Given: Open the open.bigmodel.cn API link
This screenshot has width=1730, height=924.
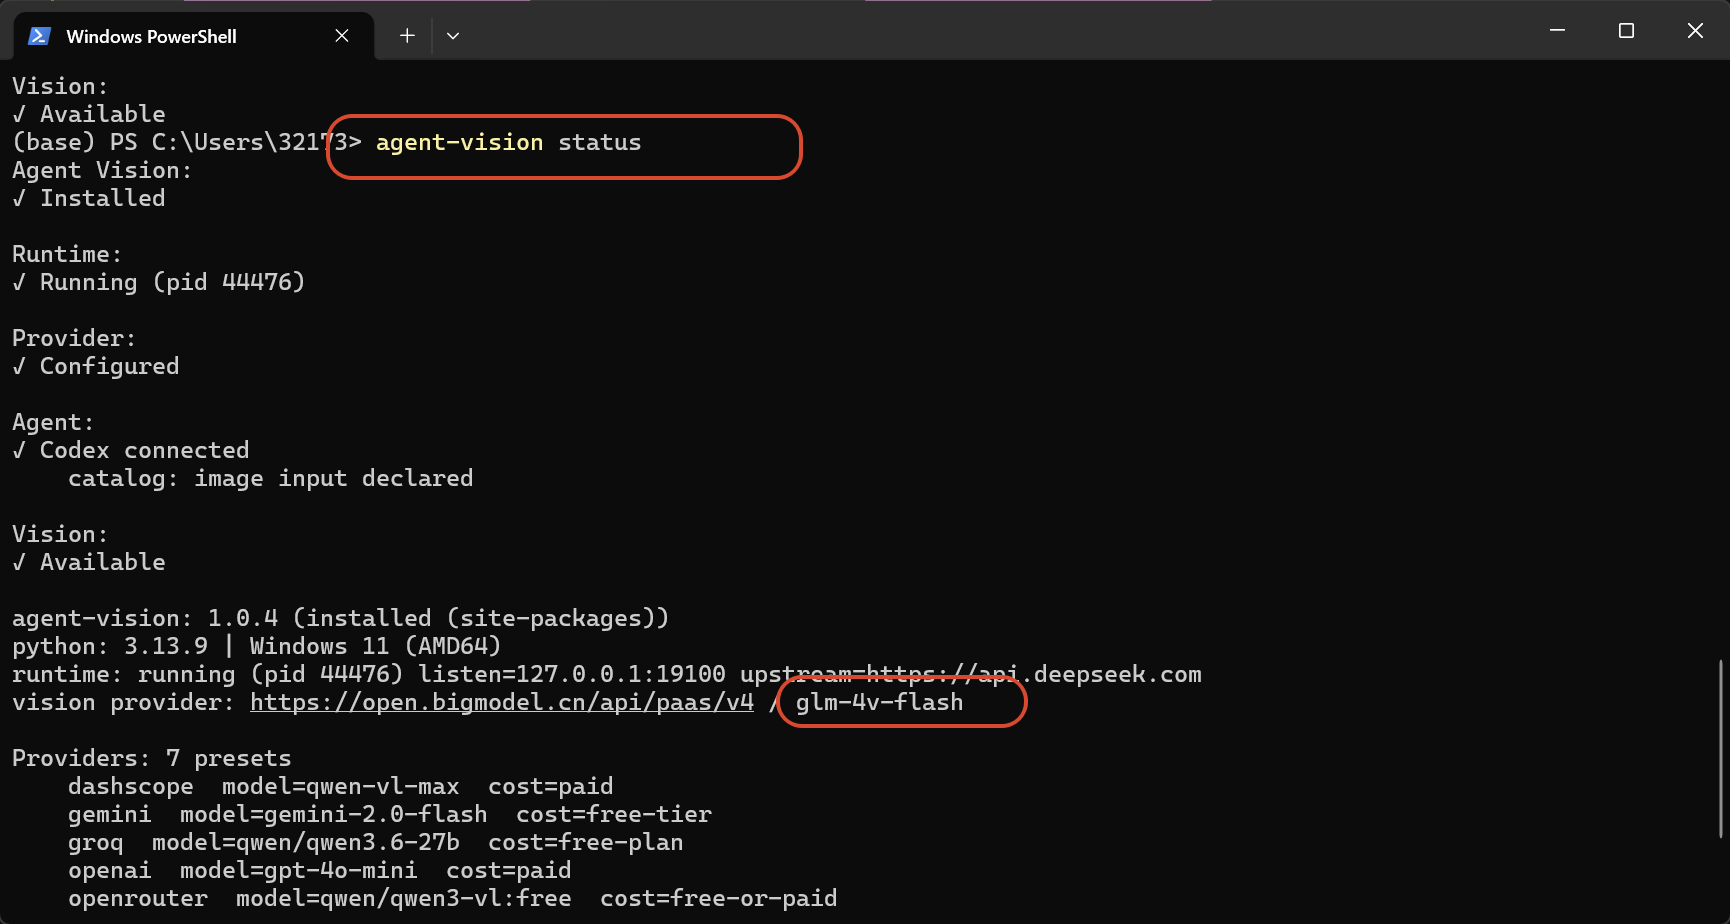Looking at the screenshot, I should (502, 703).
